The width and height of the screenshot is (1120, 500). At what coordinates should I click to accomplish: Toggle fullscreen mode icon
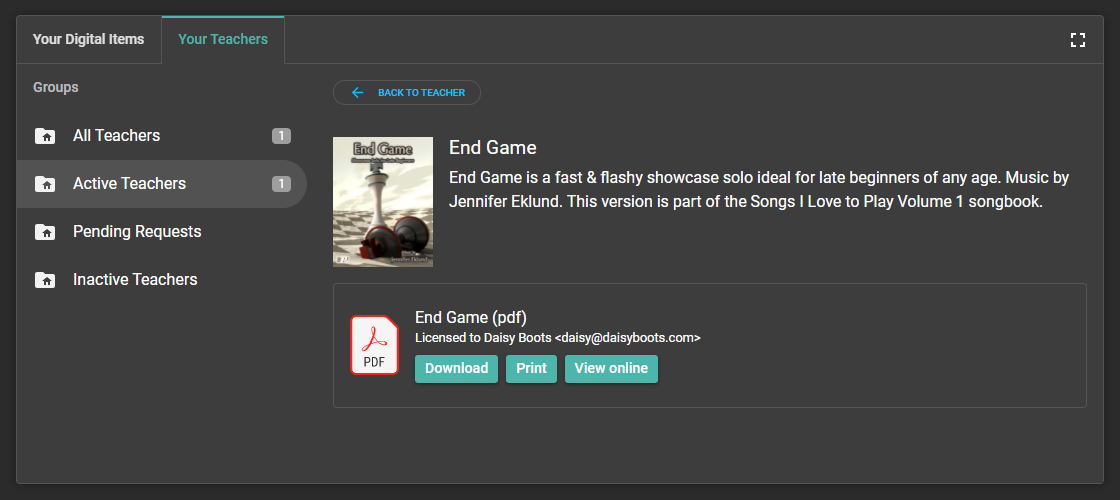coord(1078,40)
